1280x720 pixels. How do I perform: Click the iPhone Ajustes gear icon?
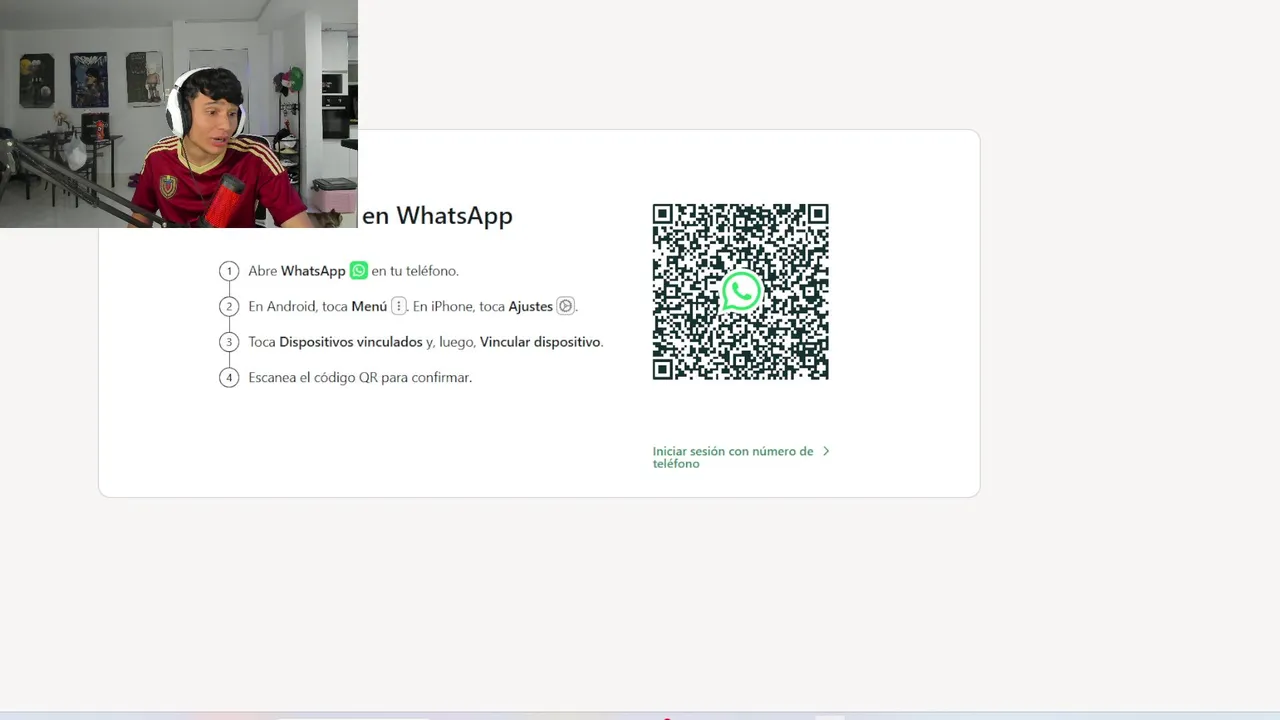pos(565,306)
